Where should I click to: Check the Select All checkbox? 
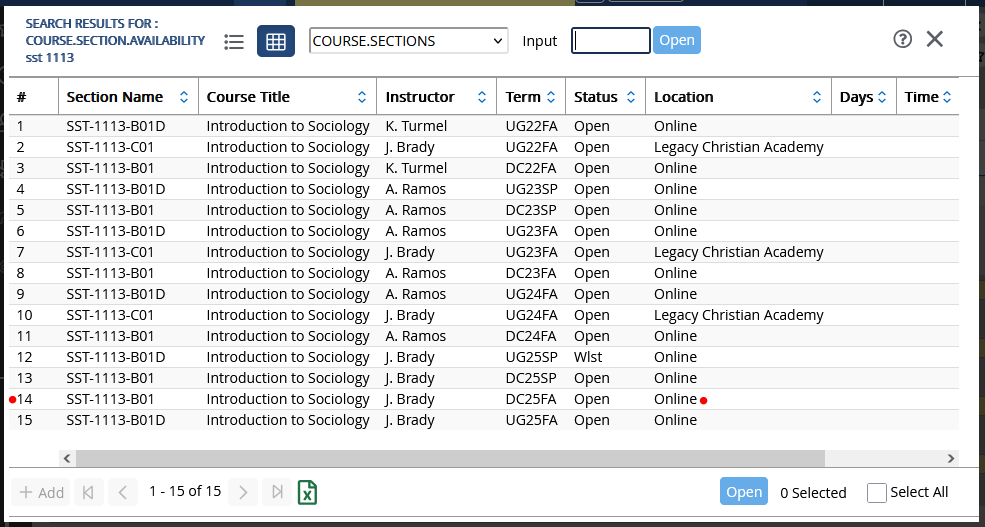point(877,492)
